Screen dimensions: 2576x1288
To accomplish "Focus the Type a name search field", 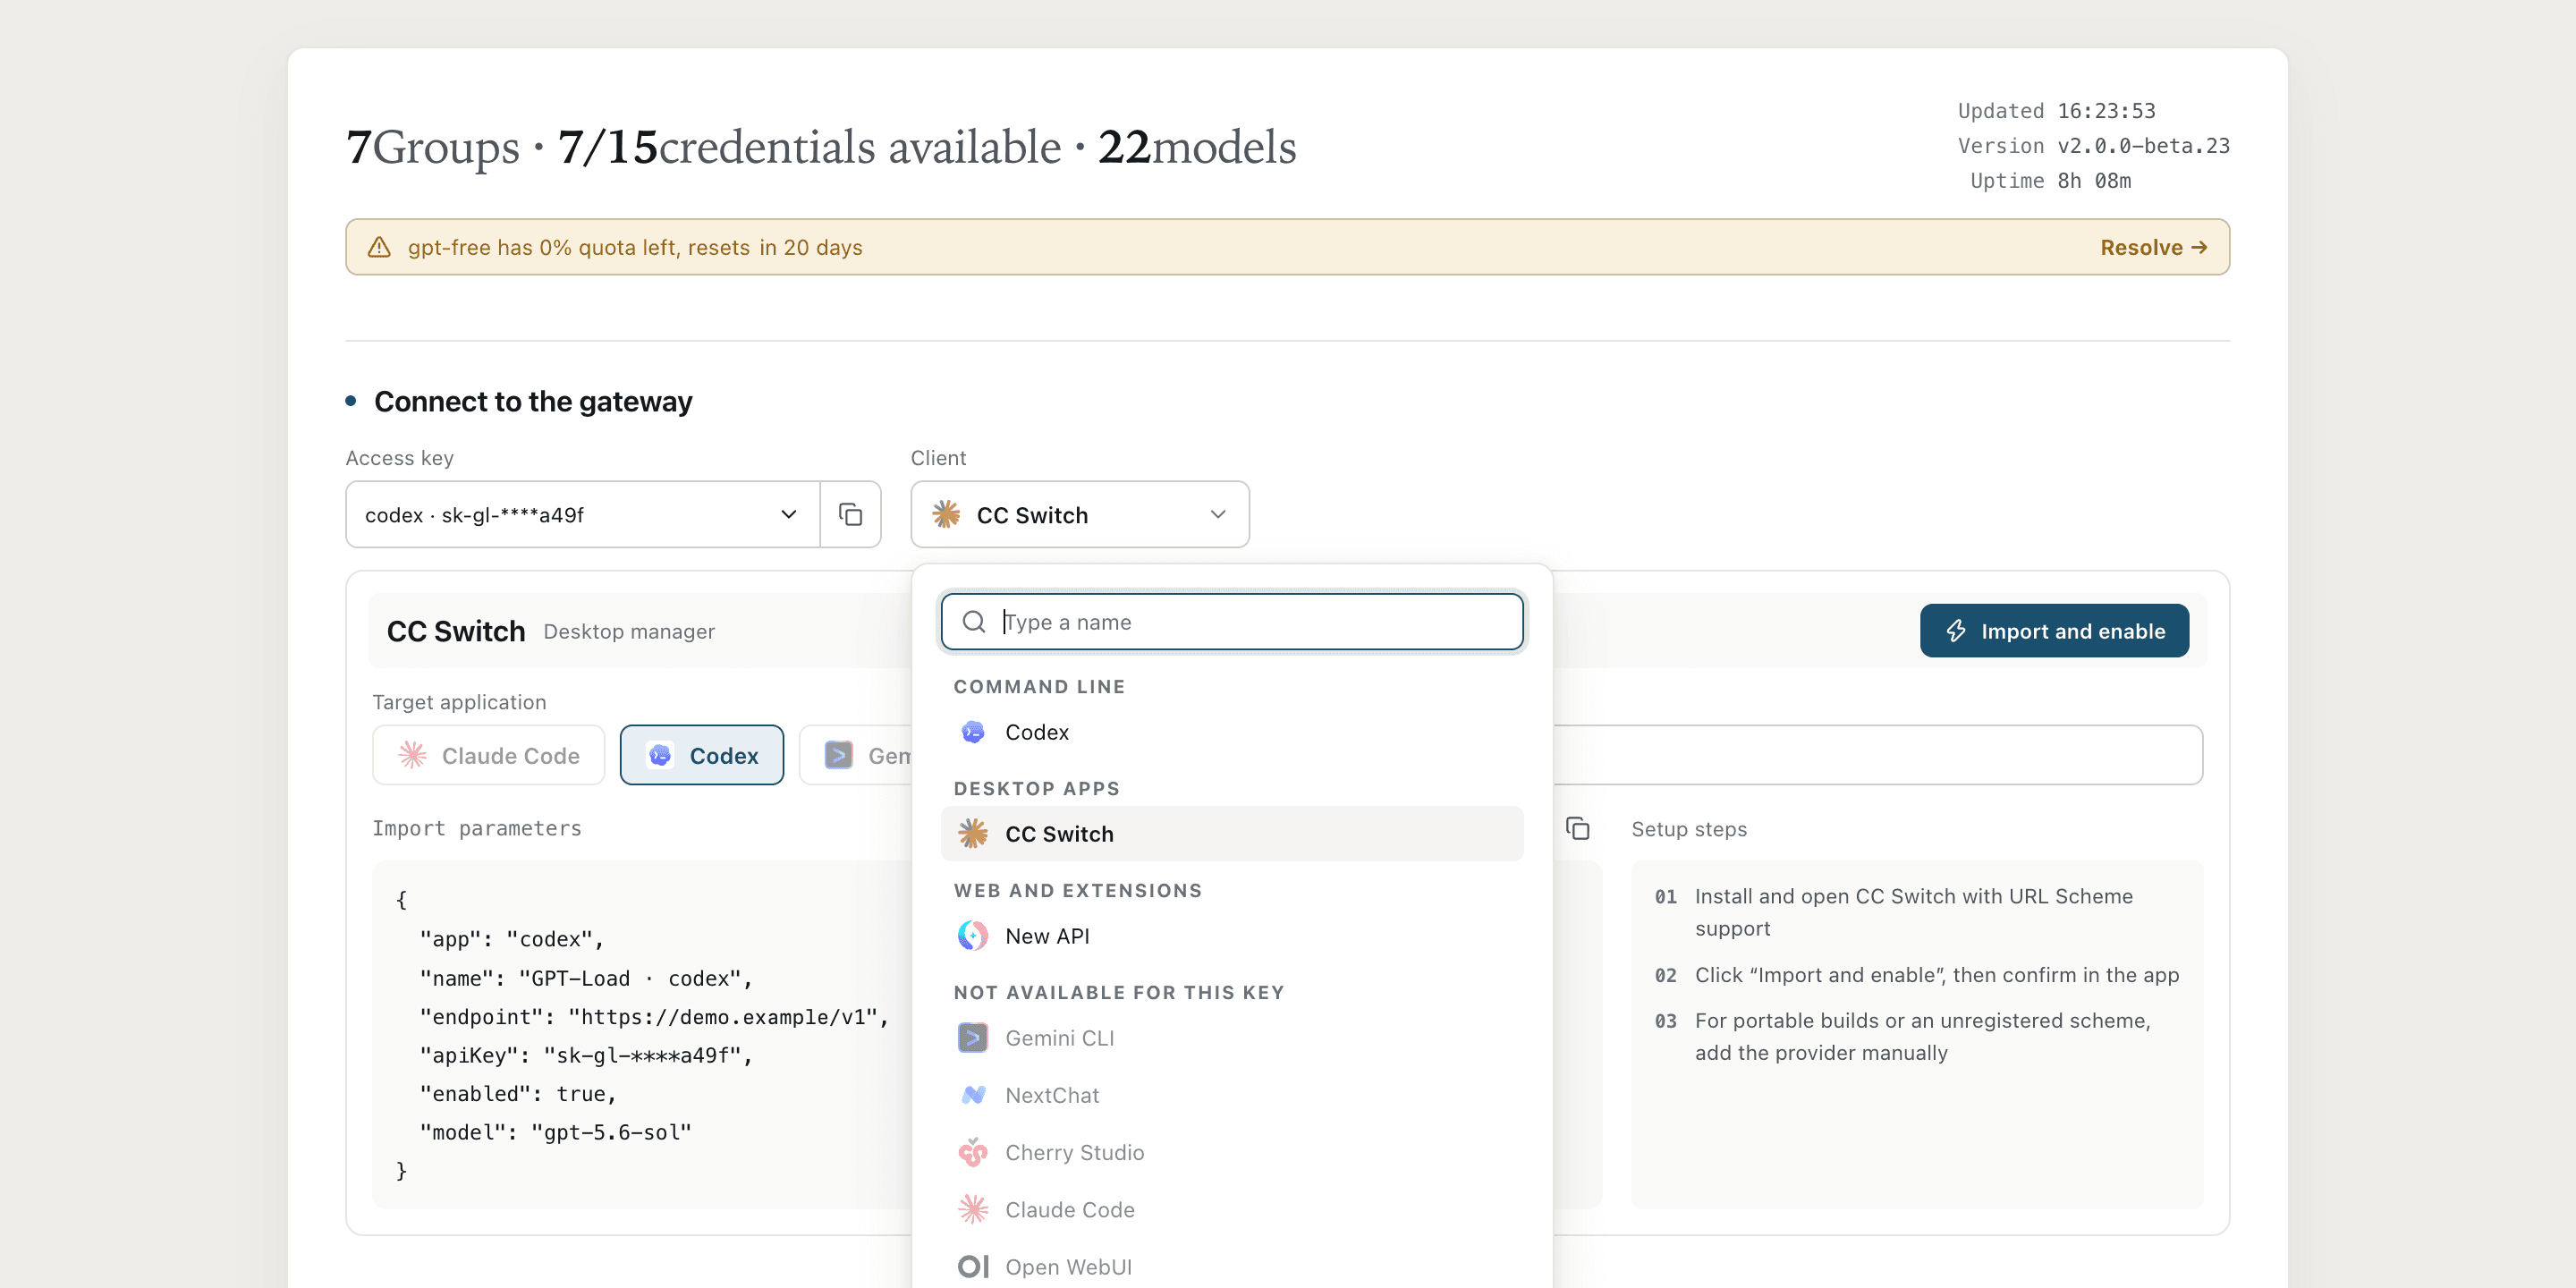I will tap(1232, 622).
